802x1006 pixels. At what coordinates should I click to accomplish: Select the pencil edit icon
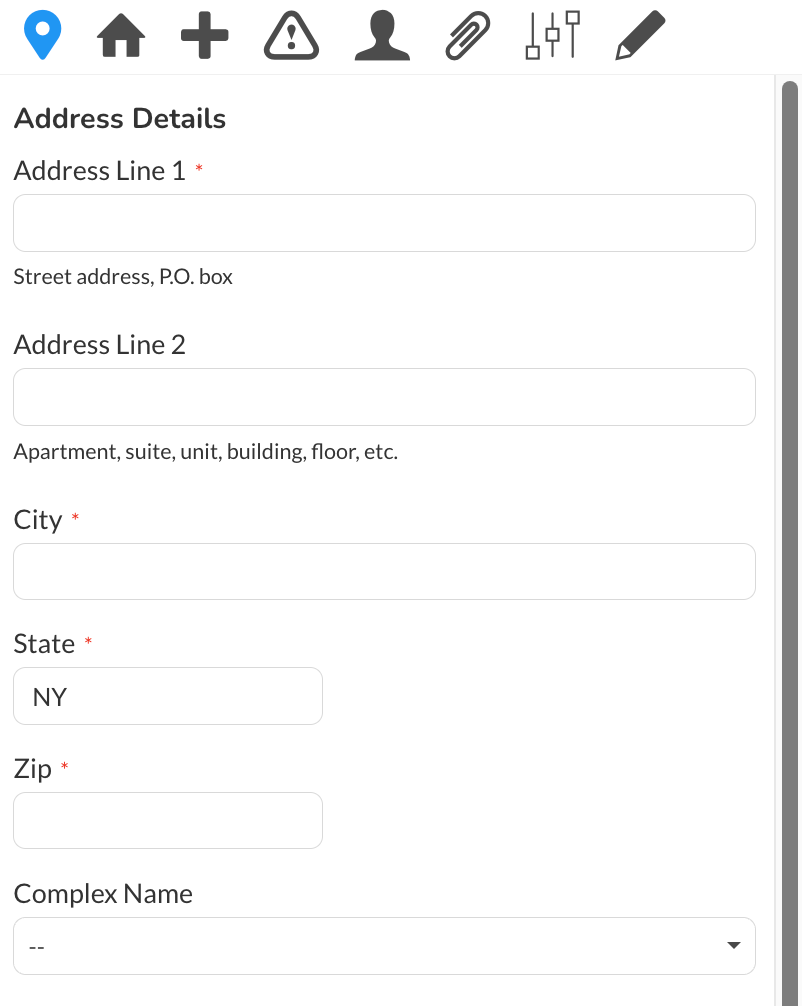pos(640,36)
